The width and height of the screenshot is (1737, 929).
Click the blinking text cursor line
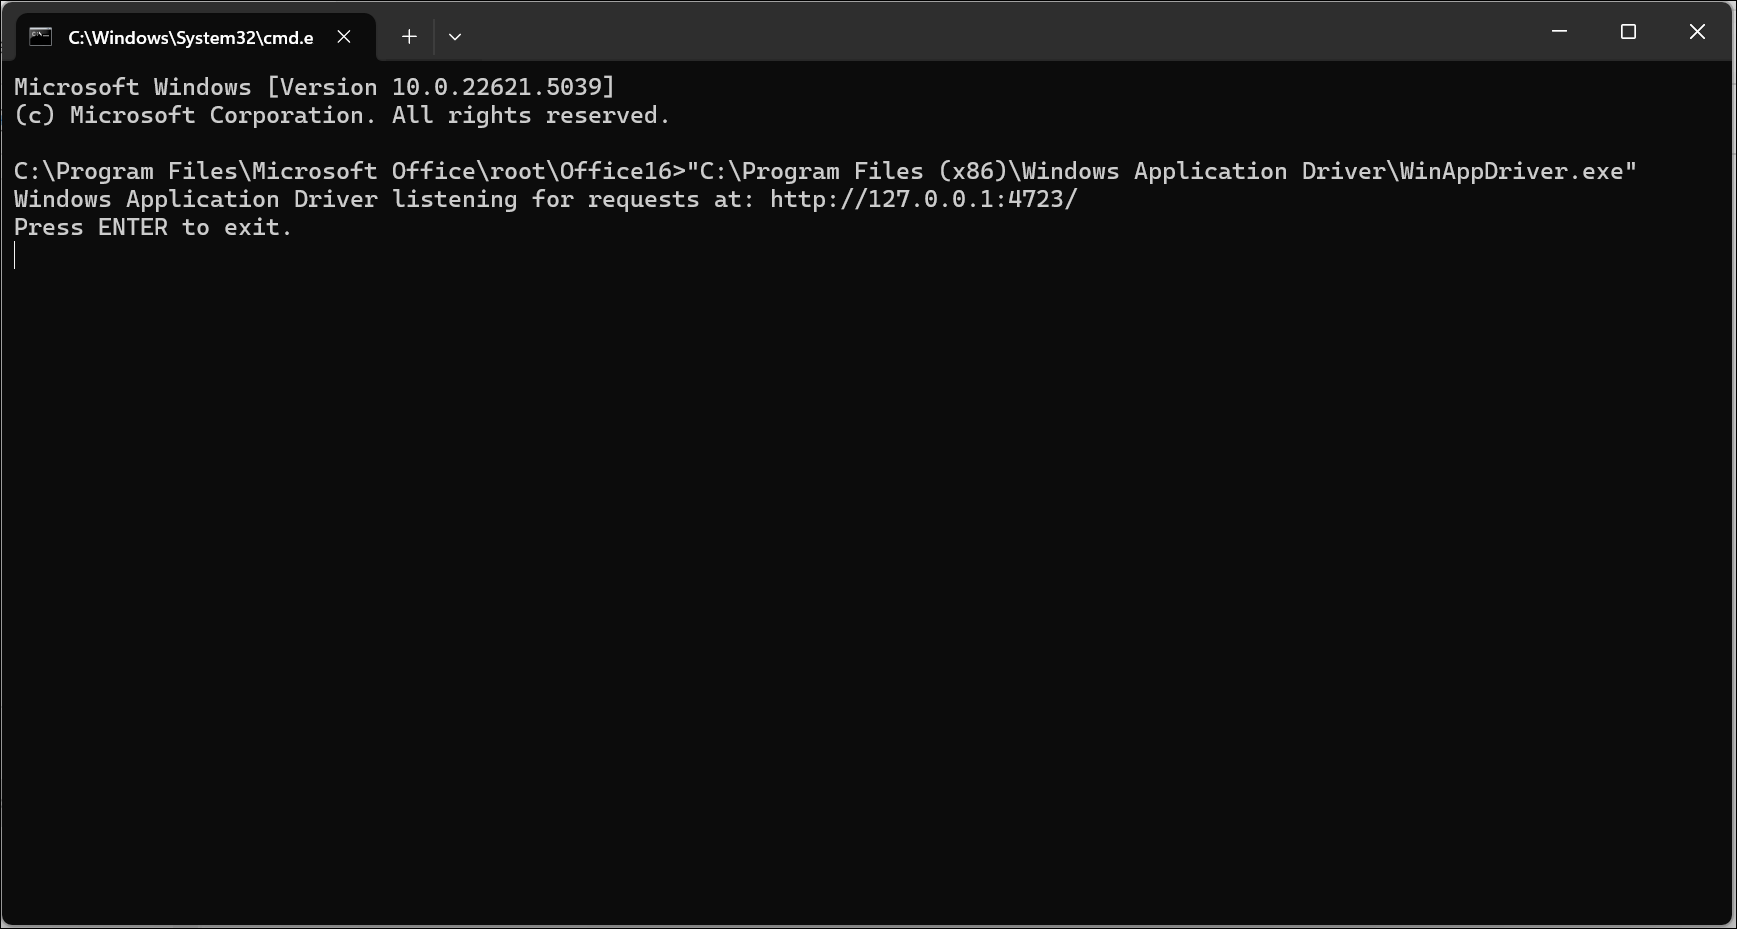click(15, 256)
